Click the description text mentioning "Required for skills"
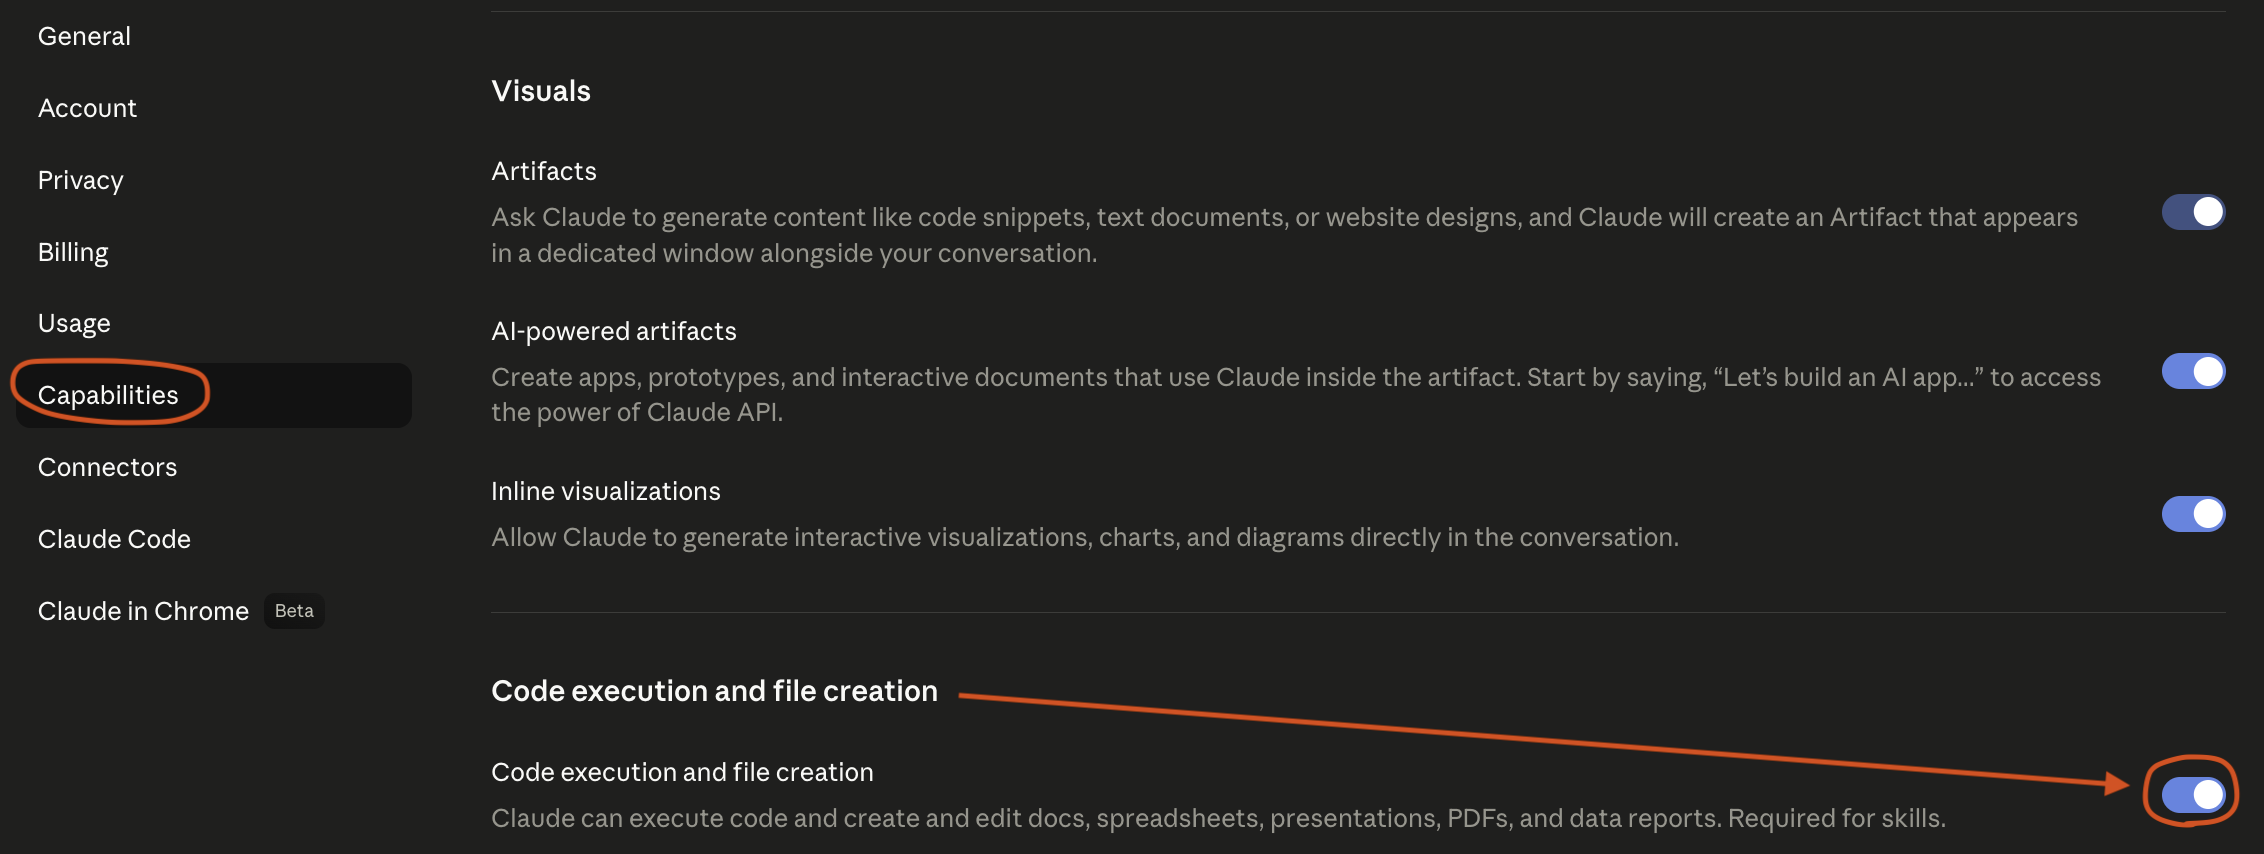 pyautogui.click(x=1218, y=818)
